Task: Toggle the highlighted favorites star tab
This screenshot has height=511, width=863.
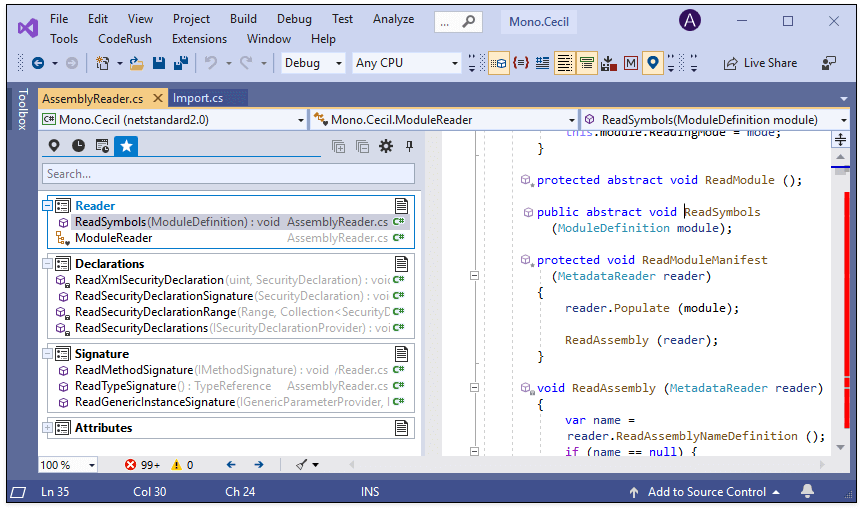Action: [x=126, y=146]
